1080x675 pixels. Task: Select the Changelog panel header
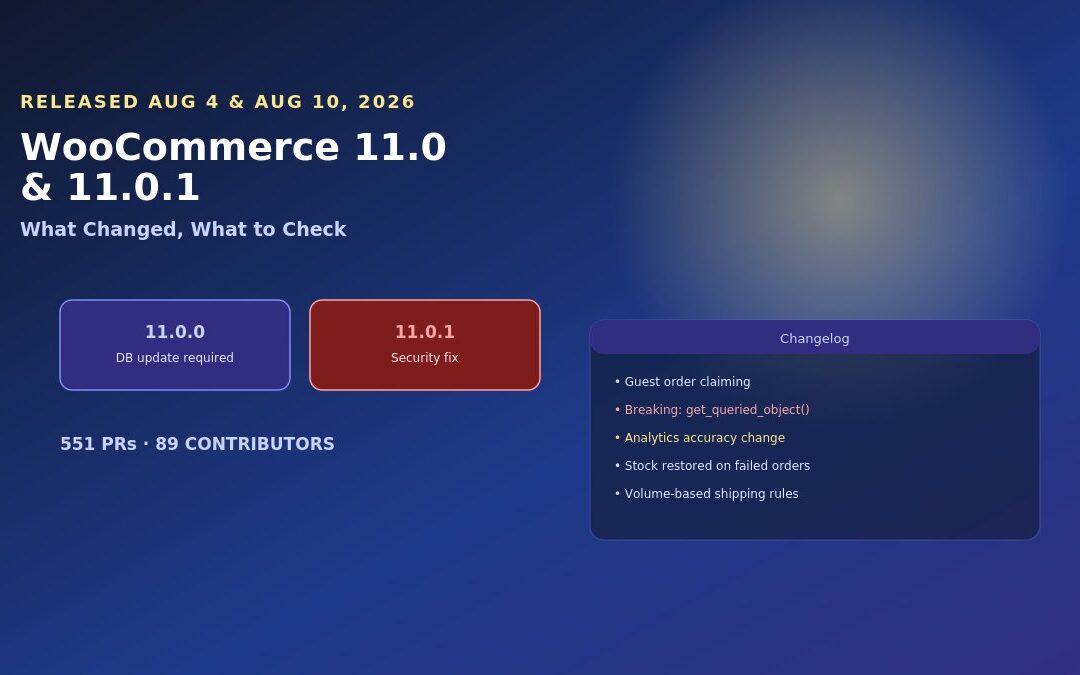[x=815, y=338]
